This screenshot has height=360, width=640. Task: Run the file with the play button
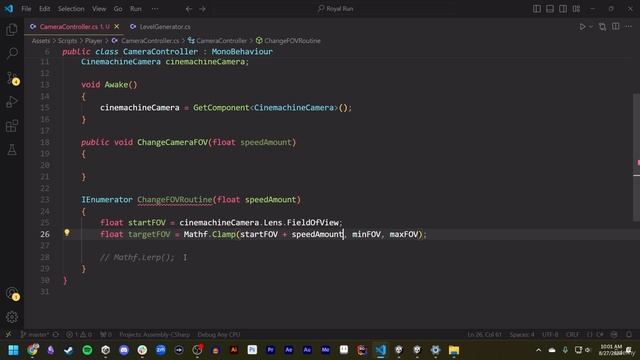point(582,27)
